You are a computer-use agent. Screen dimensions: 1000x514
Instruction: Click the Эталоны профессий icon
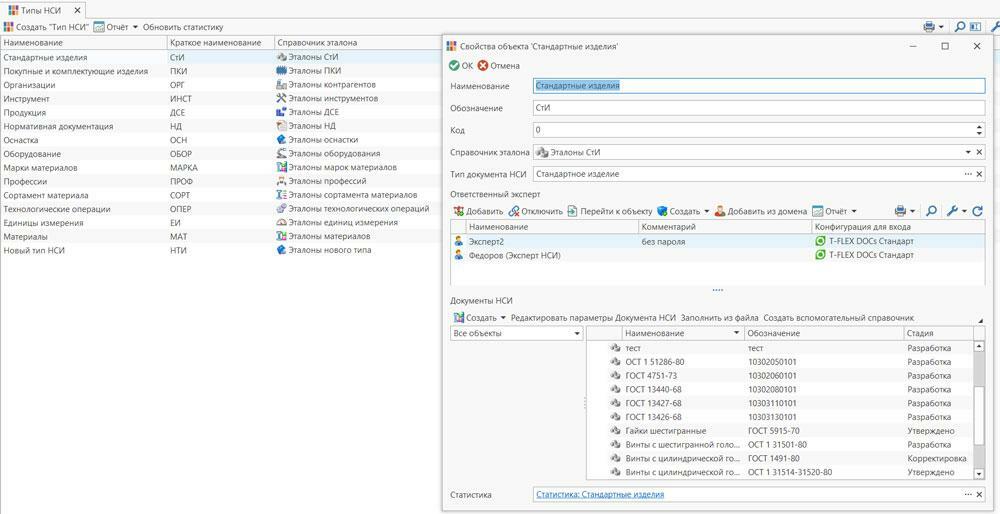point(282,181)
